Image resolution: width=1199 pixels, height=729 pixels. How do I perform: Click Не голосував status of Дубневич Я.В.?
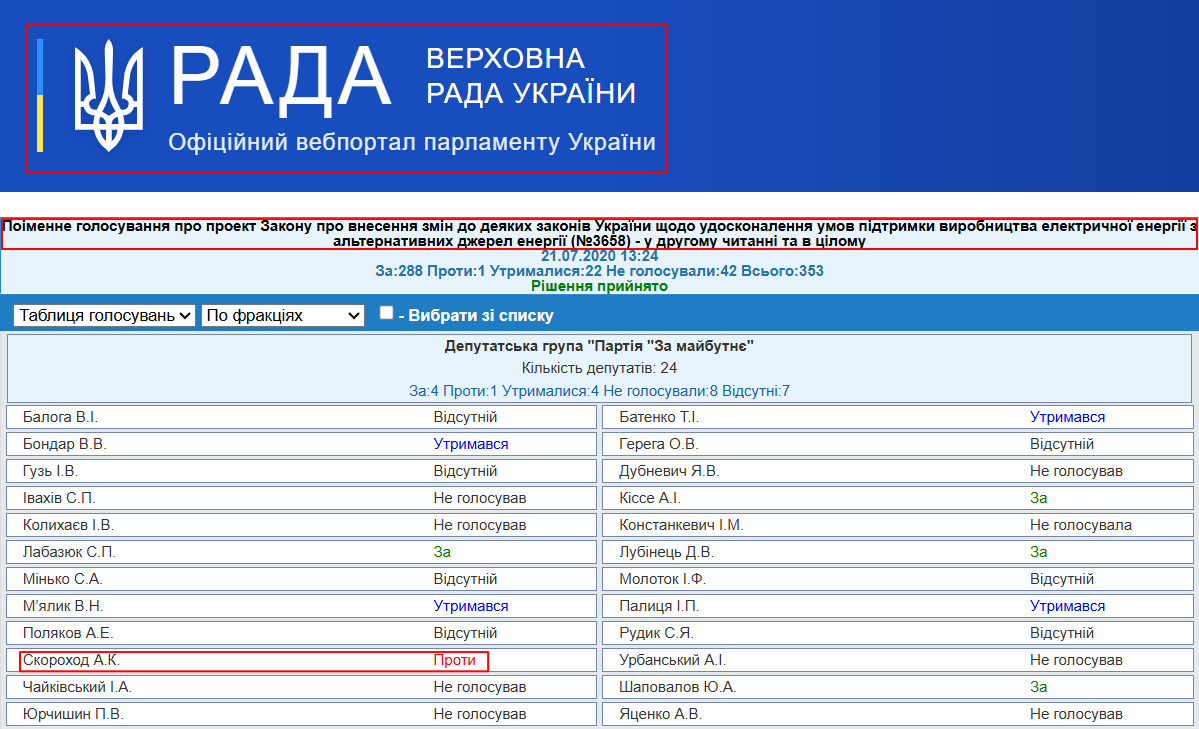point(1076,471)
